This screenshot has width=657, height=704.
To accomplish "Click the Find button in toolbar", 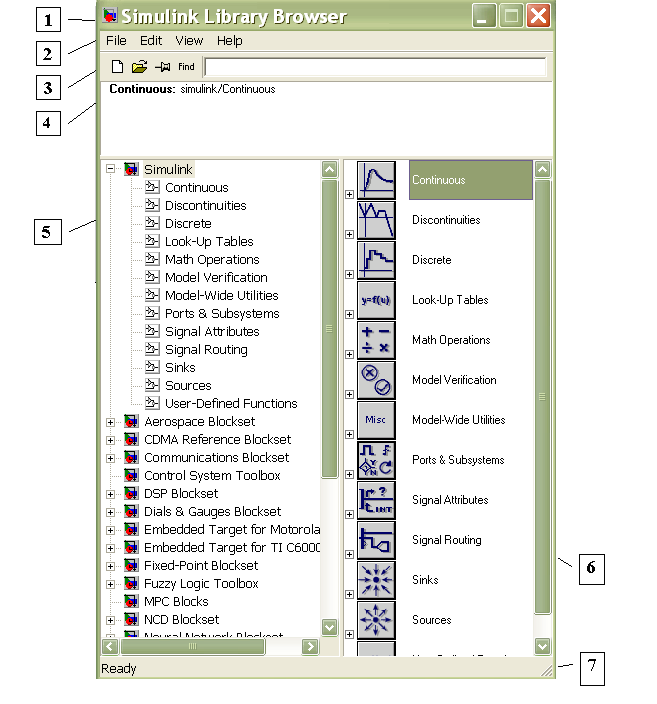I will coord(186,67).
